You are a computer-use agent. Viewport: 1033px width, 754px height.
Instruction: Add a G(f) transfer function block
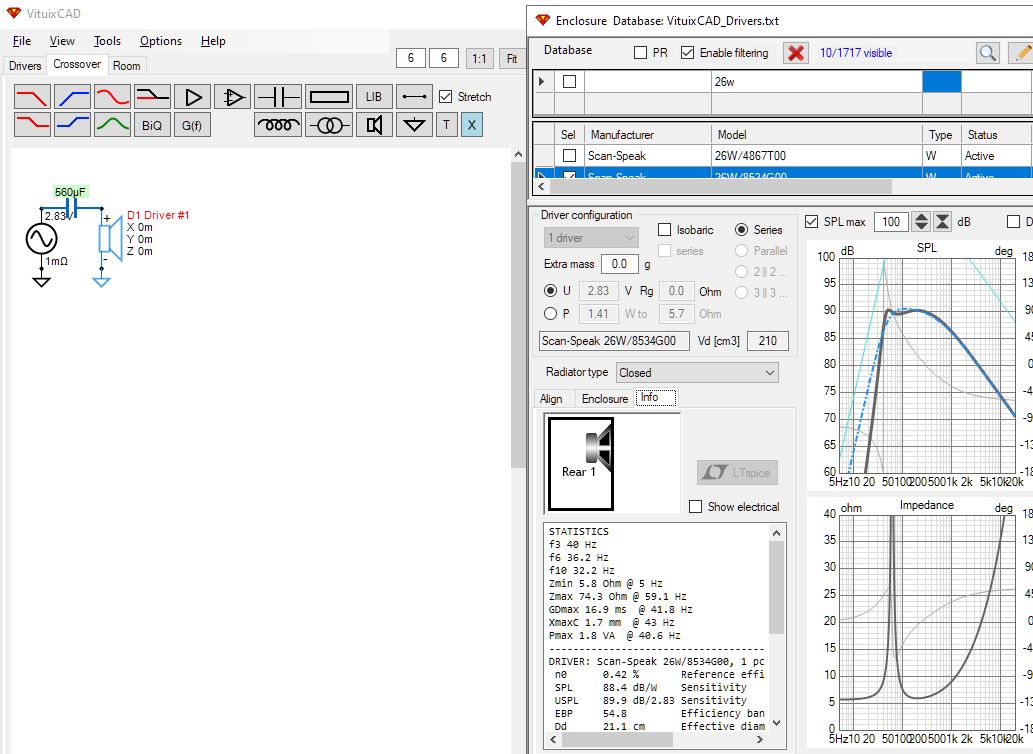click(x=192, y=124)
